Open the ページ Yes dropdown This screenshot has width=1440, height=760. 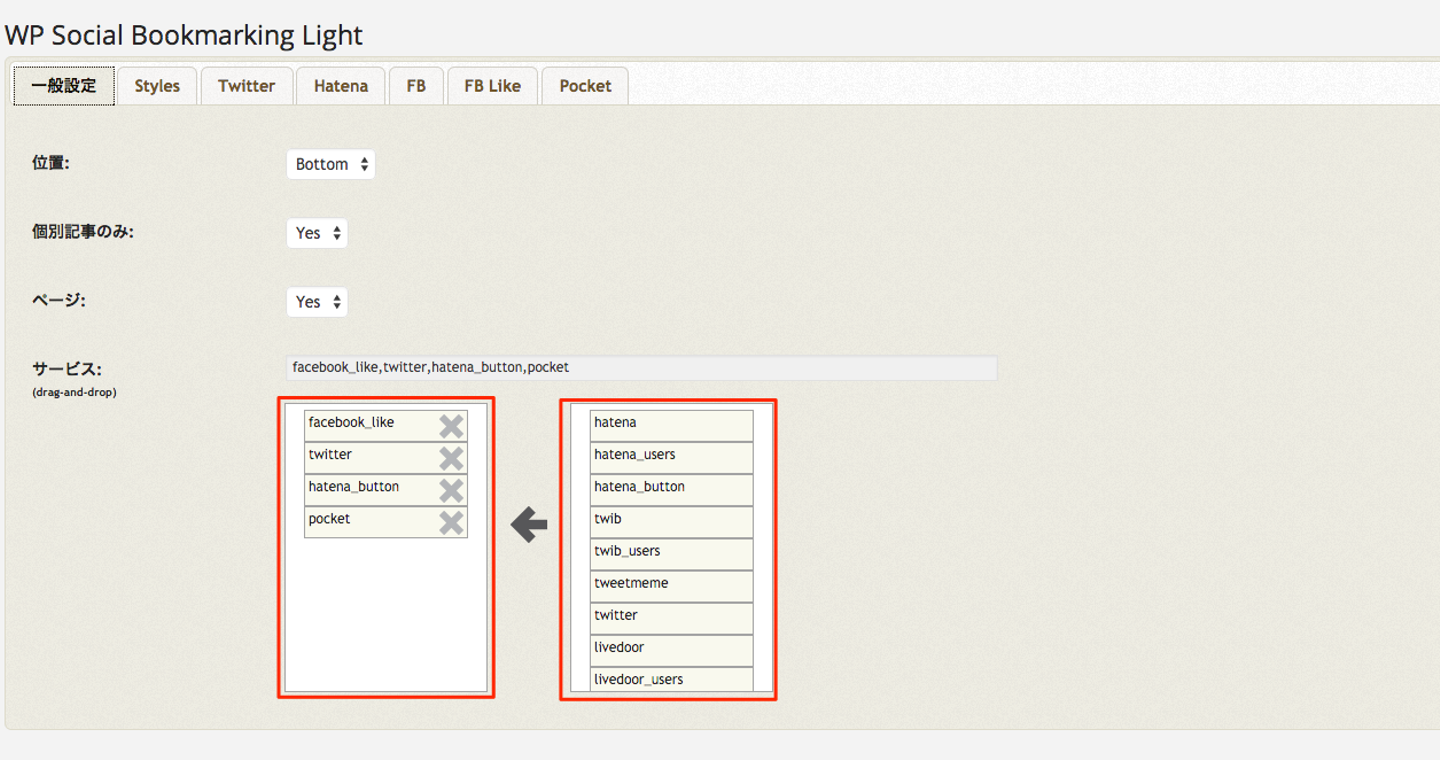pos(317,302)
